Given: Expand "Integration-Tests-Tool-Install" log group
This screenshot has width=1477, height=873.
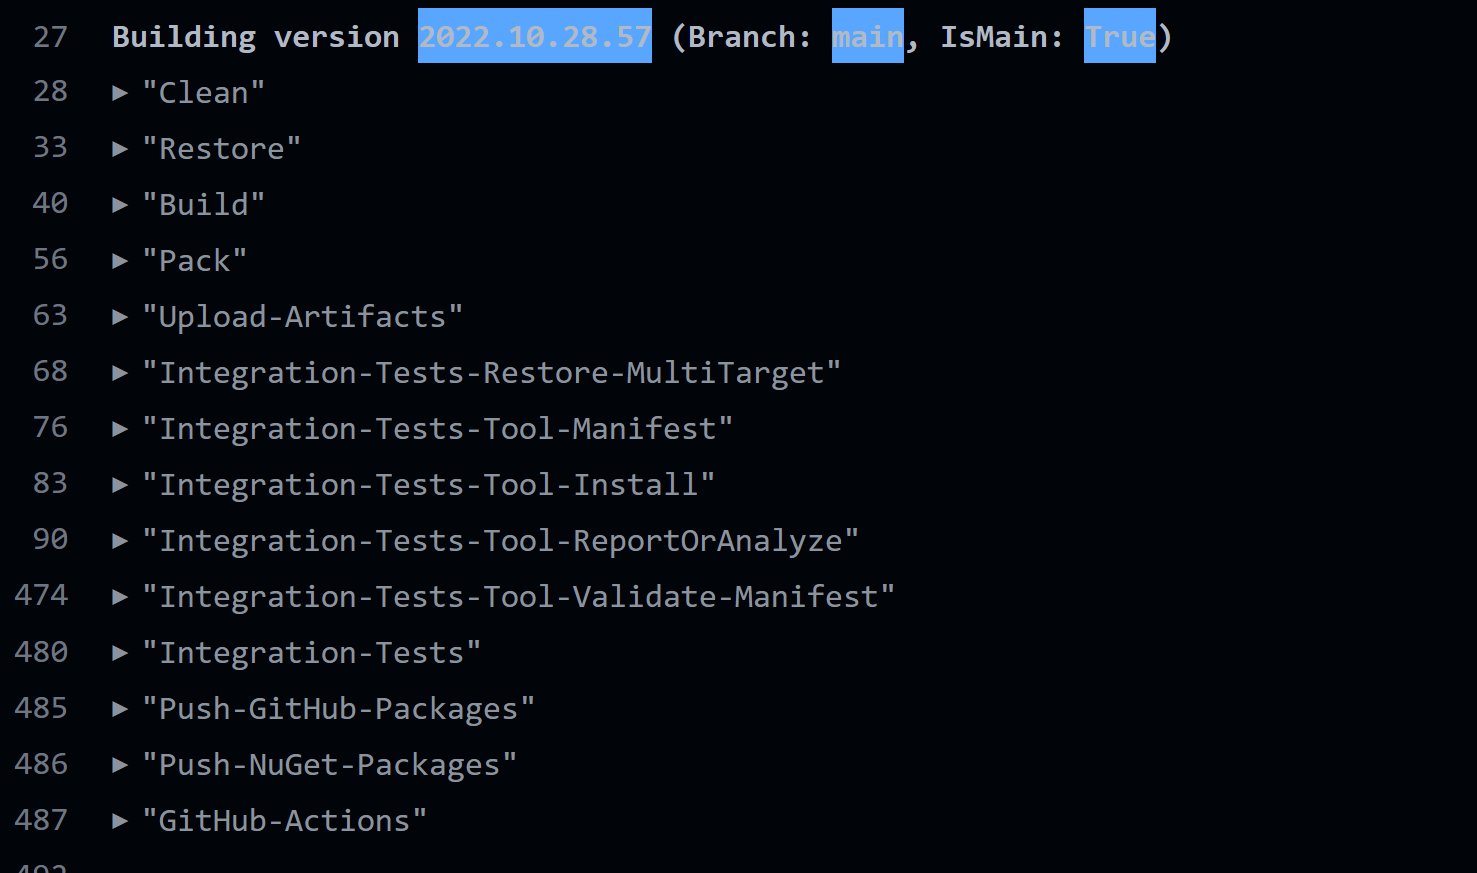Looking at the screenshot, I should pos(120,485).
